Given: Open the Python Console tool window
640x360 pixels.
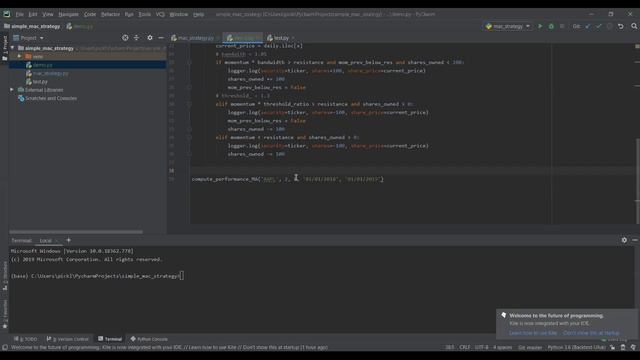Looking at the screenshot, I should [x=149, y=339].
